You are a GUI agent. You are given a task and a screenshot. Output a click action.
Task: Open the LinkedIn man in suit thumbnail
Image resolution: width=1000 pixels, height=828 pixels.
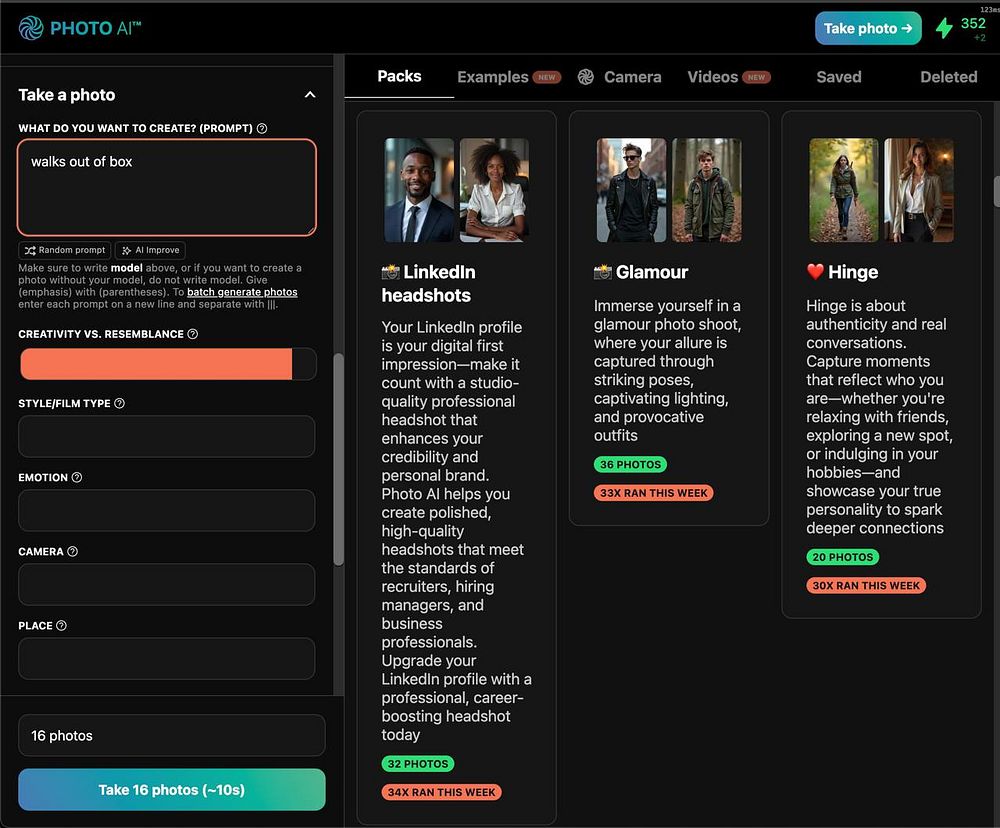pos(419,190)
